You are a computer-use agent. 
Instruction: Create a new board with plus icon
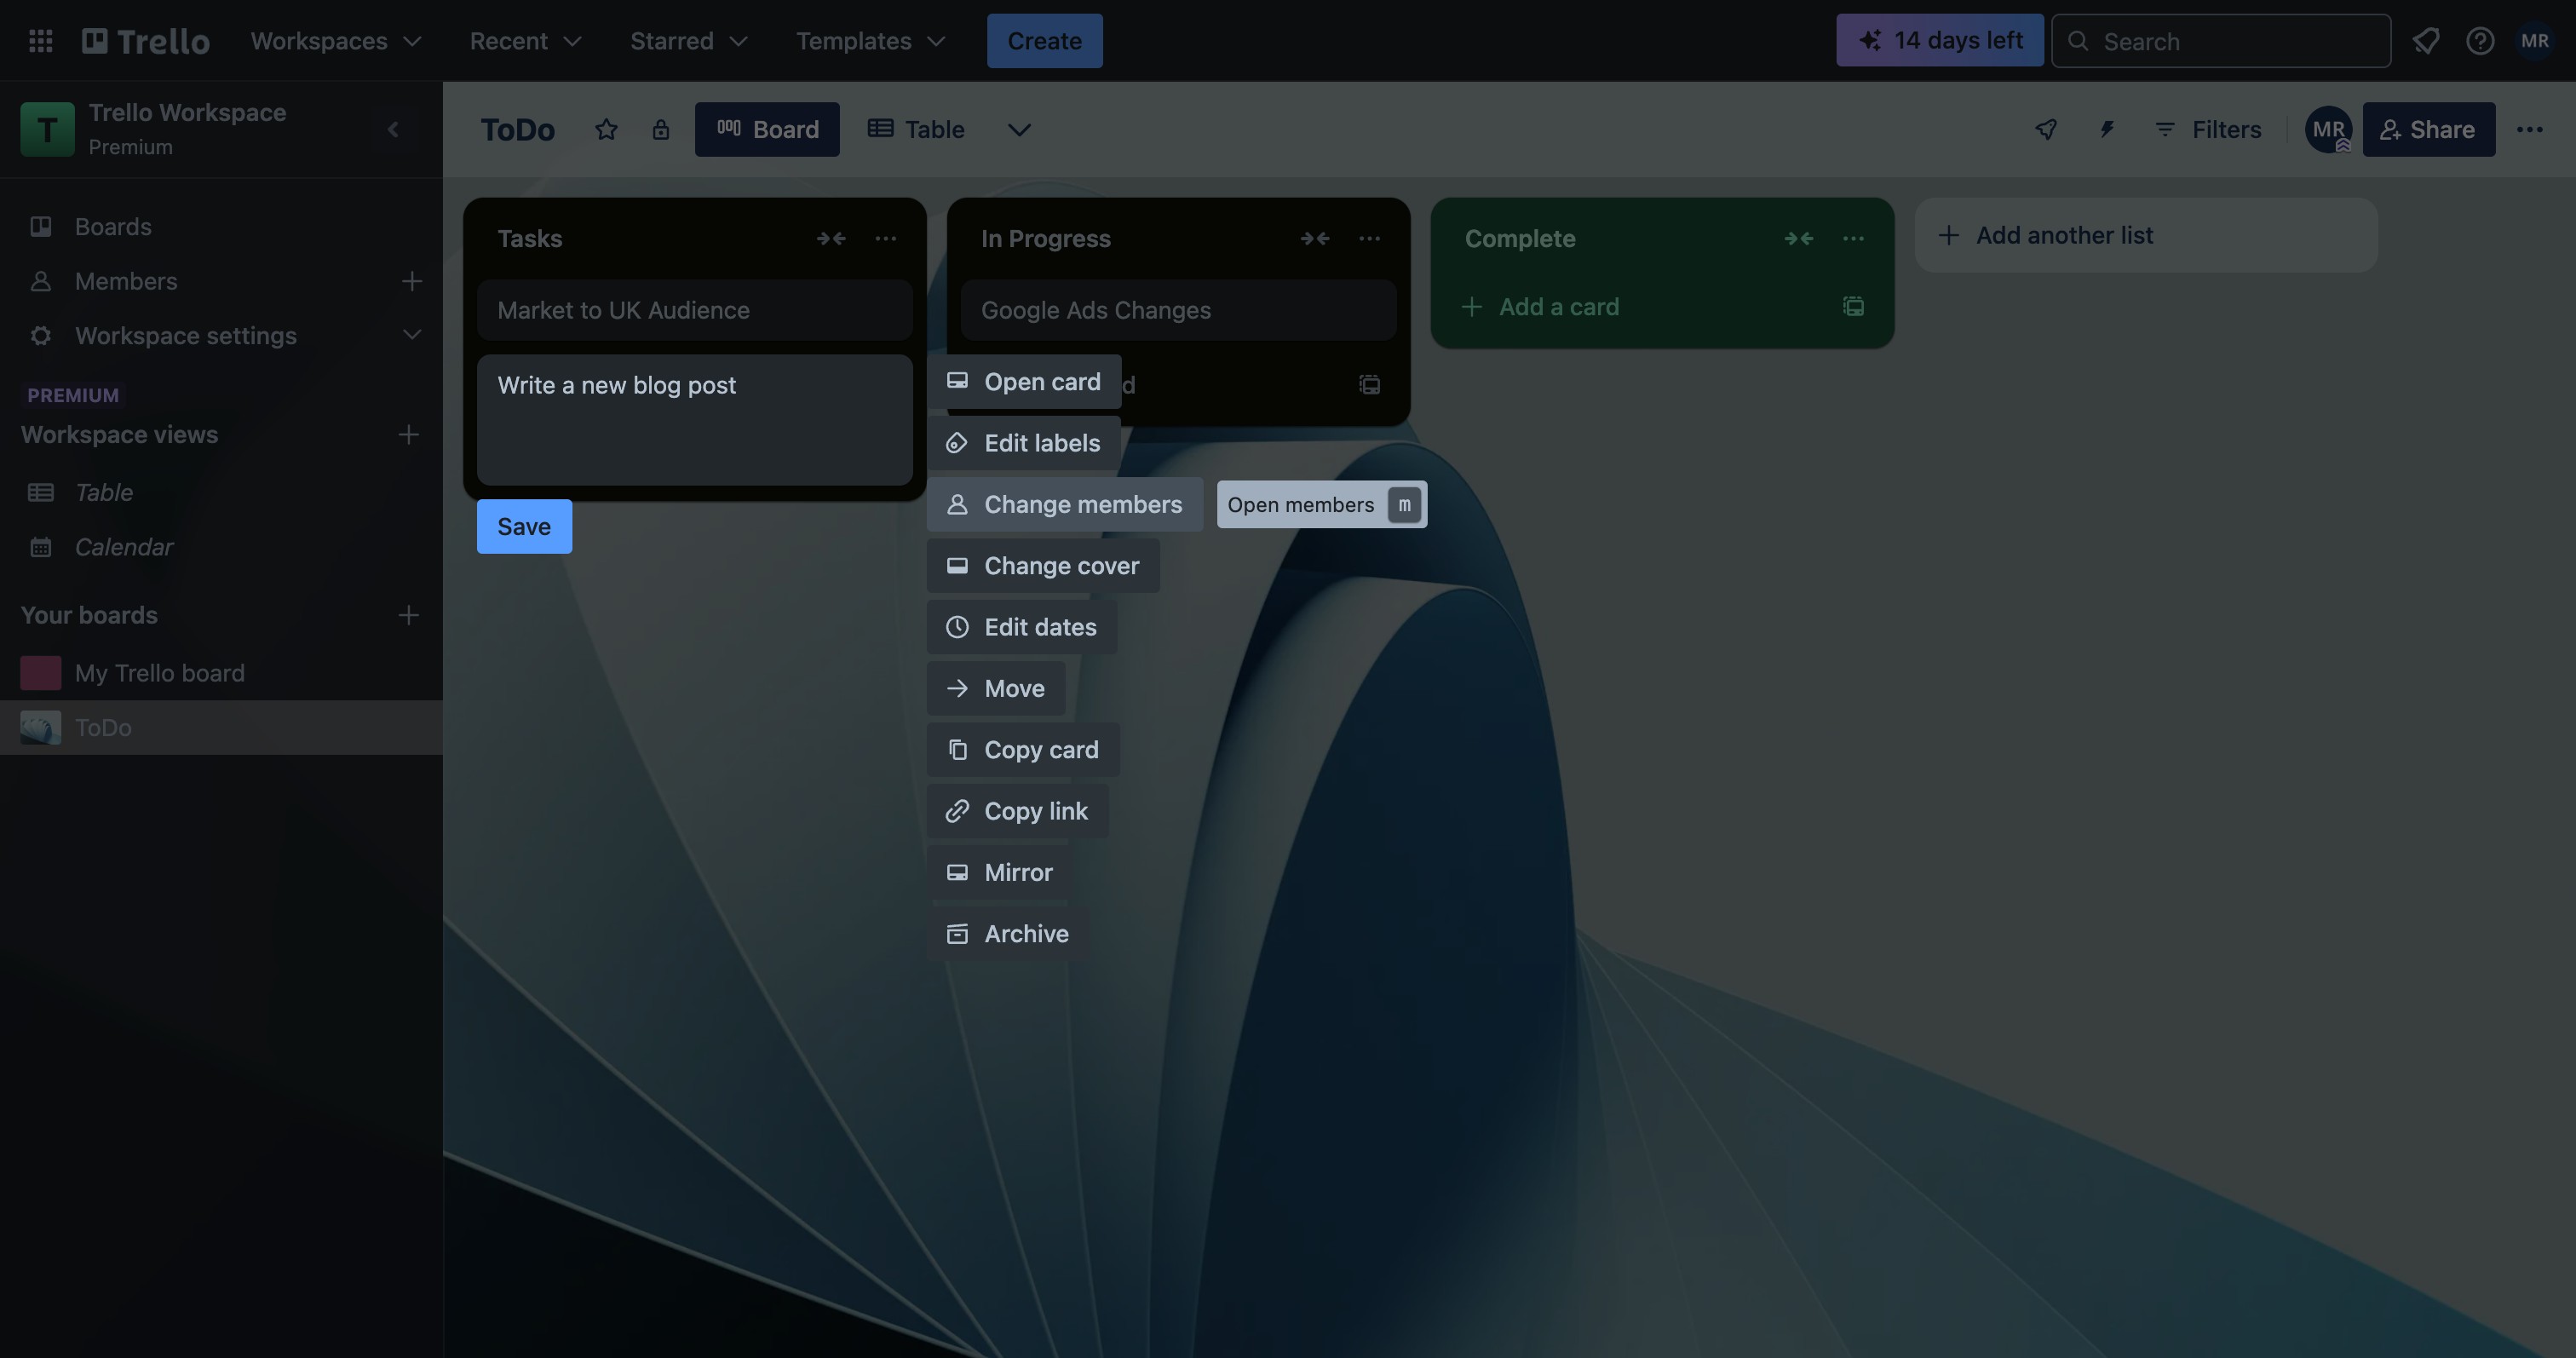coord(408,615)
